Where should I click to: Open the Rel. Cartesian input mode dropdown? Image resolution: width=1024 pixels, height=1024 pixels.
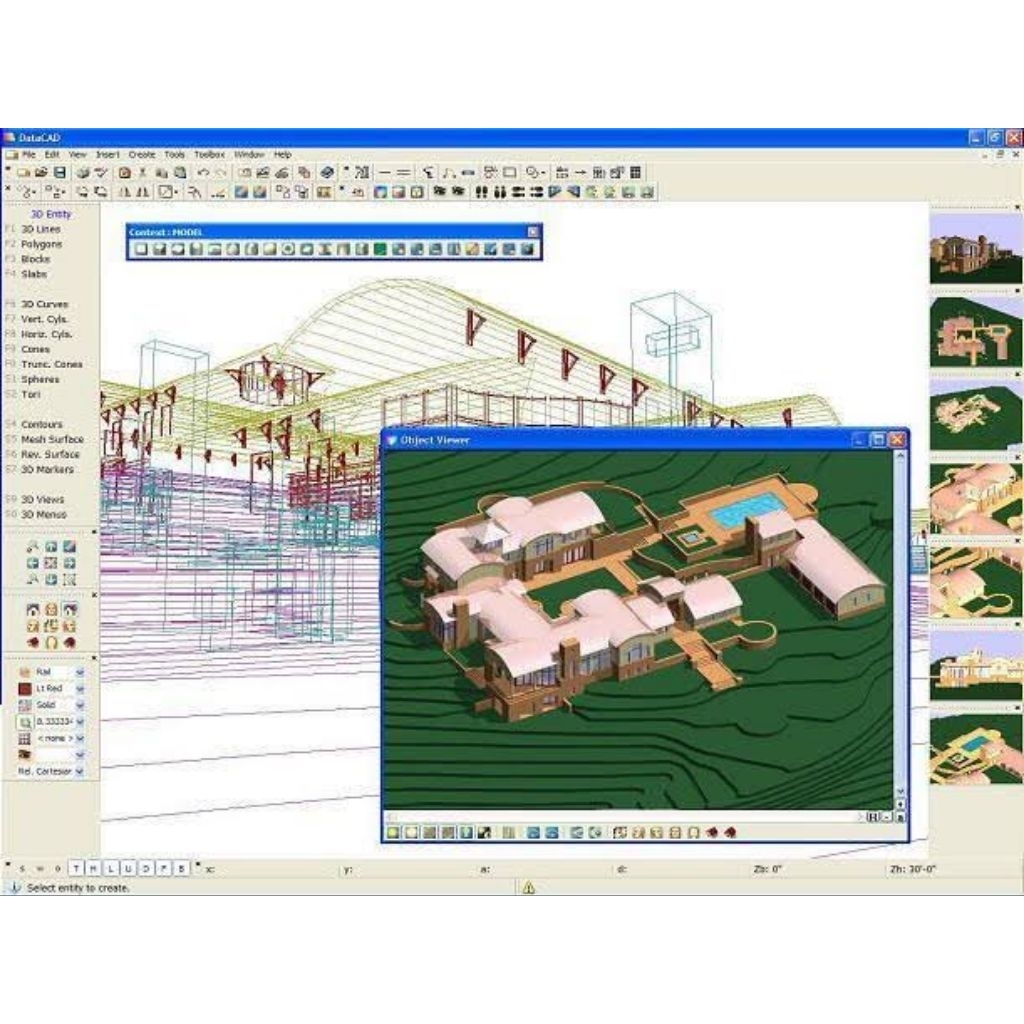click(x=80, y=771)
